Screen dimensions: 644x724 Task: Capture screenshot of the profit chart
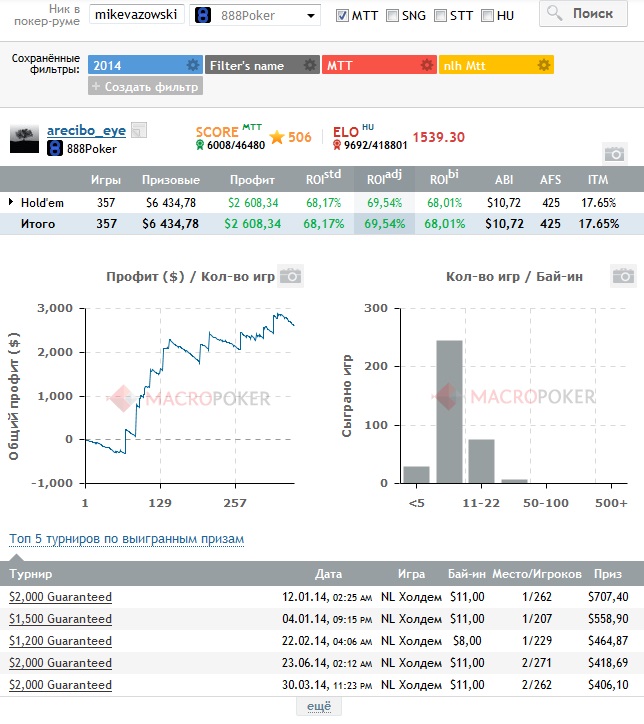(x=290, y=276)
